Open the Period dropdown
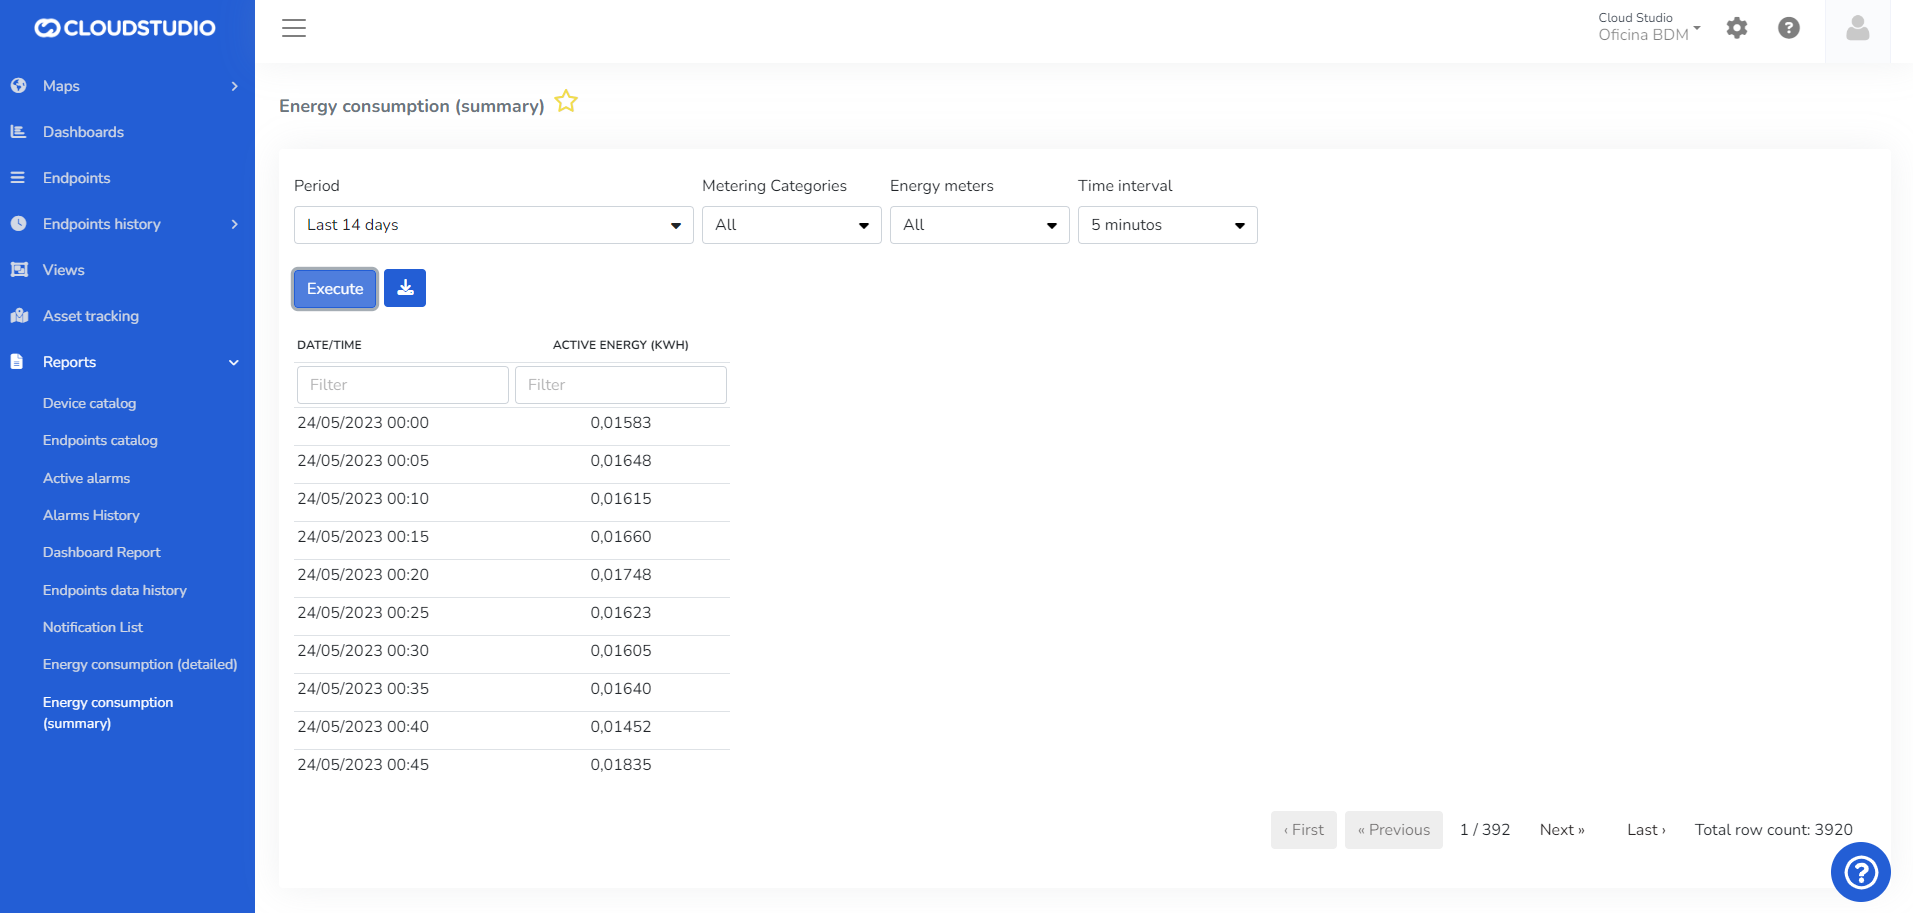 point(493,225)
